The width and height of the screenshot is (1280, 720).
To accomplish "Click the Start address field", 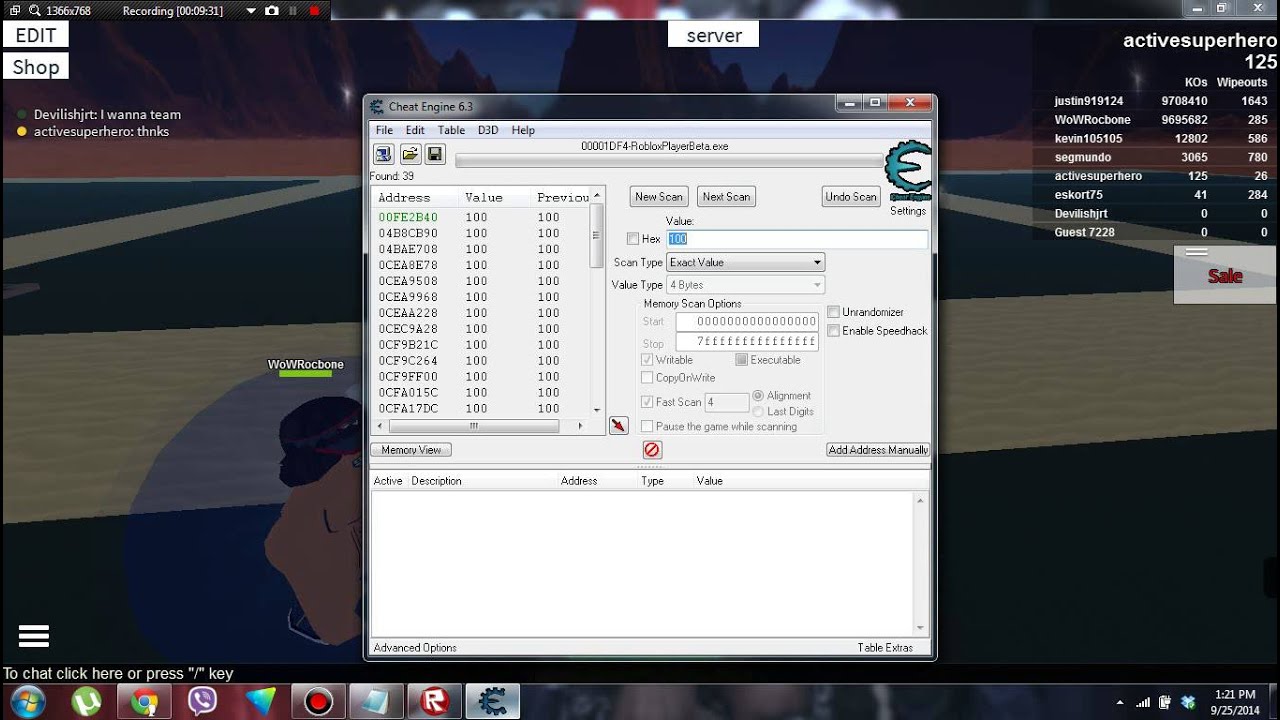I will pyautogui.click(x=747, y=321).
